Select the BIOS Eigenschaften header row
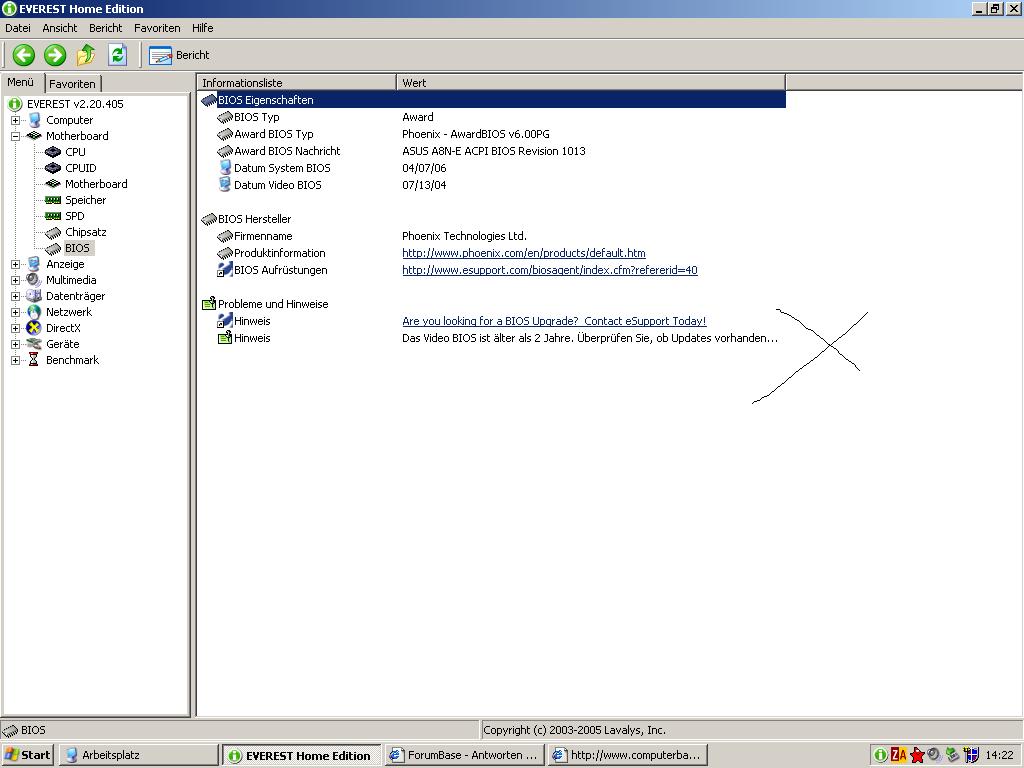Screen dimensions: 1024x768 [x=492, y=100]
